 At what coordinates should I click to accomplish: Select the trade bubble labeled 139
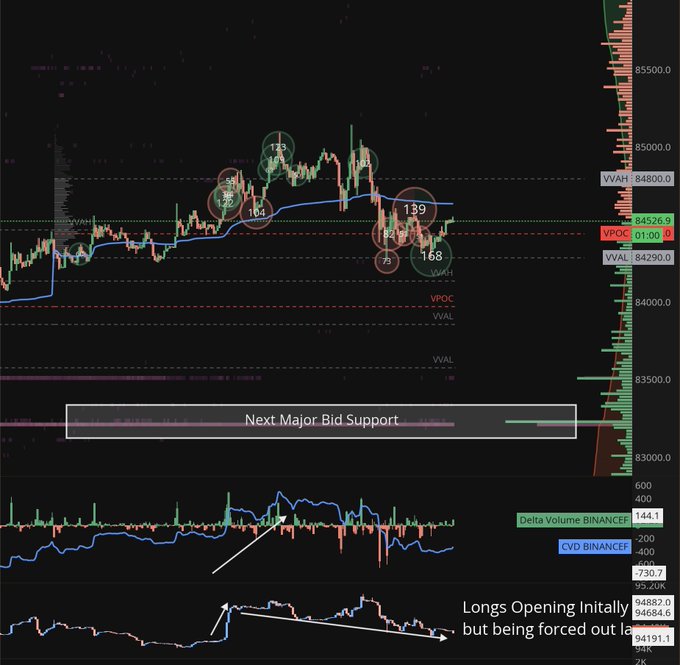(x=415, y=209)
